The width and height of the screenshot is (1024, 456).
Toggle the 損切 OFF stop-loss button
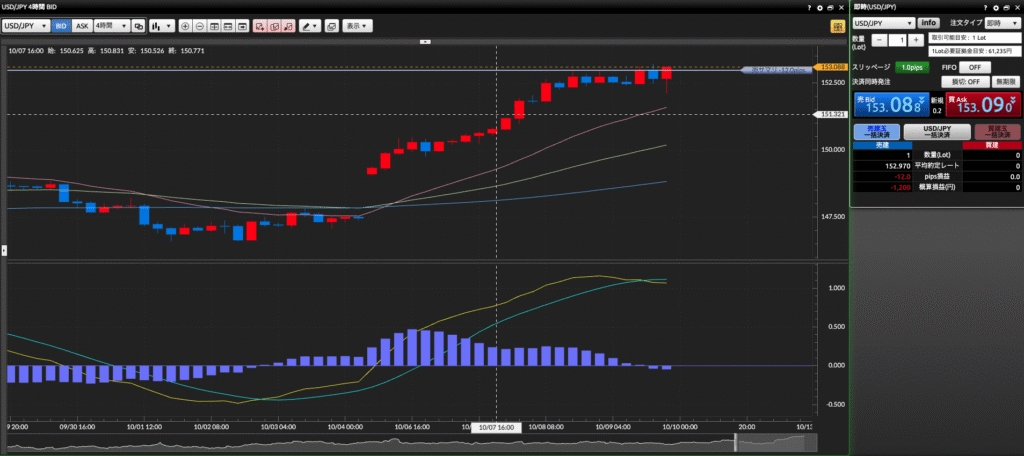965,81
